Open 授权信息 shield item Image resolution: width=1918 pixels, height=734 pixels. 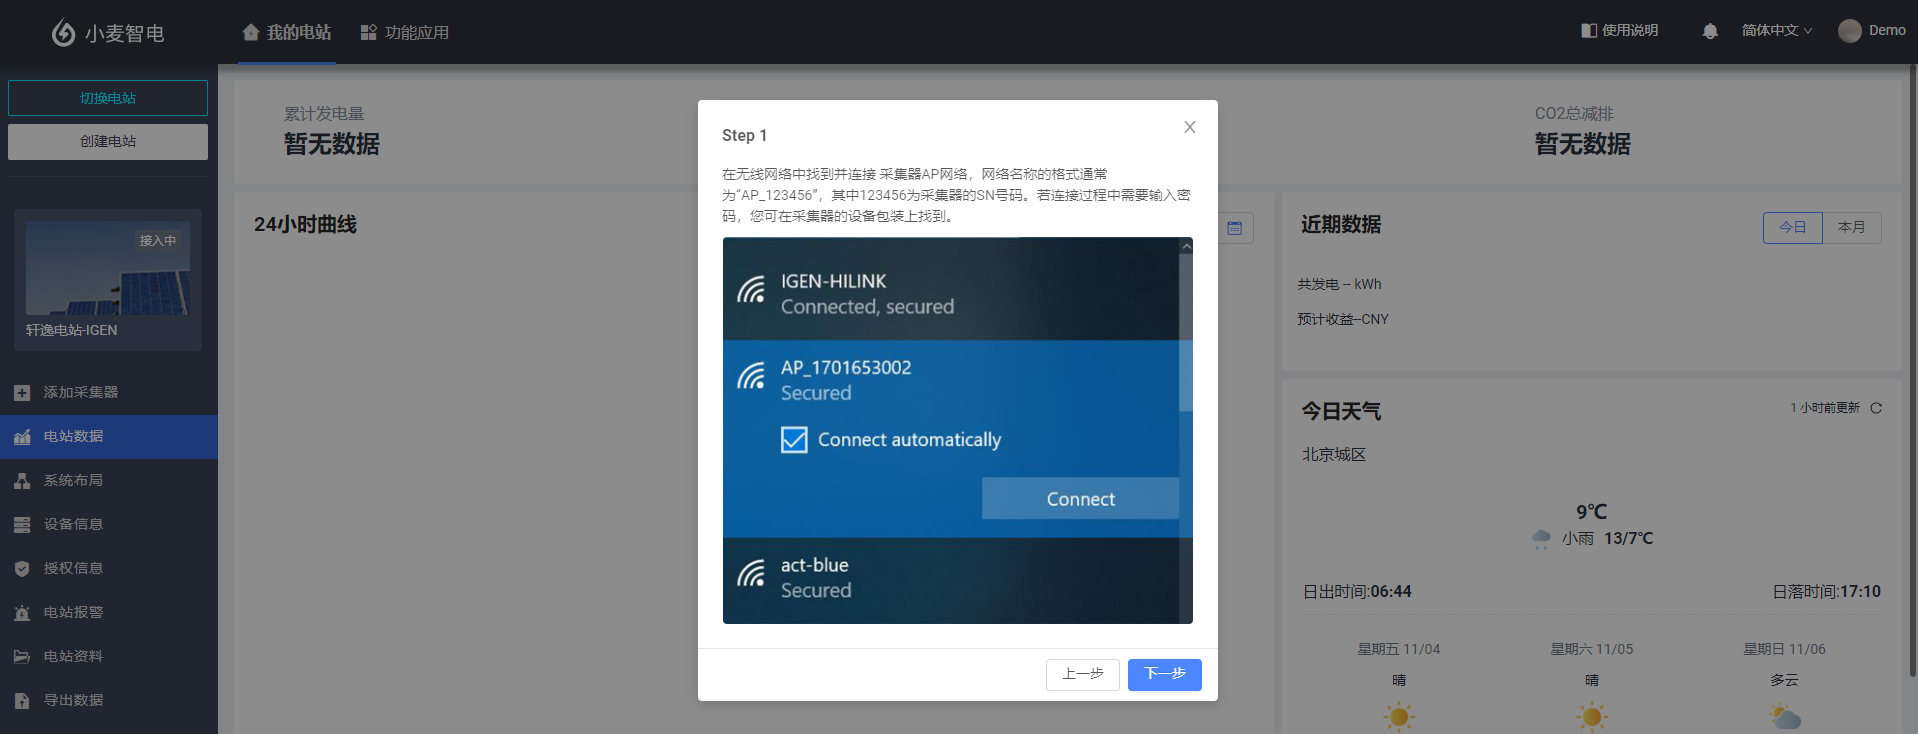(73, 568)
